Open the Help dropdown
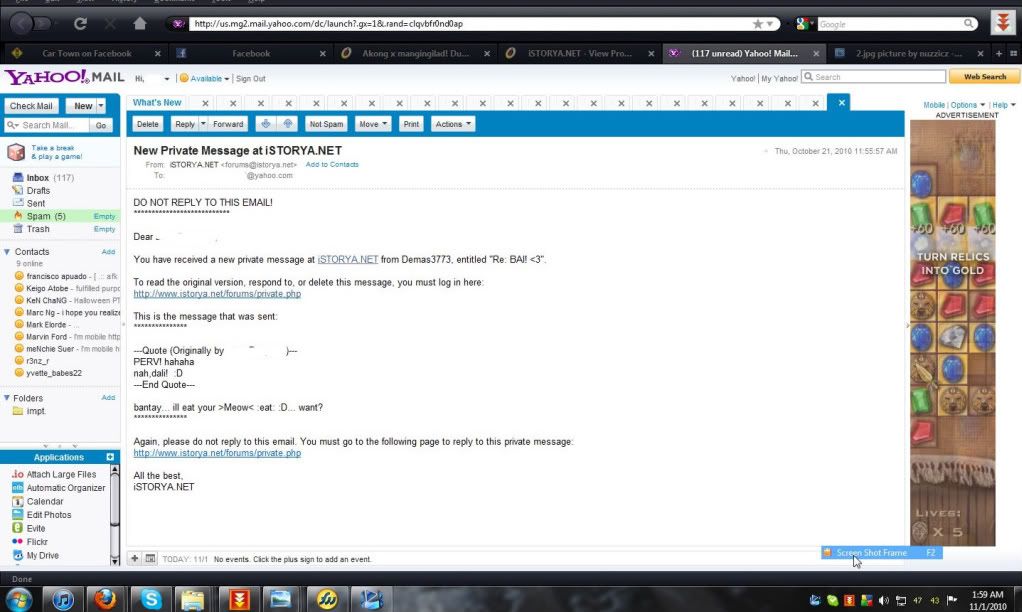This screenshot has height=612, width=1022. (1004, 104)
